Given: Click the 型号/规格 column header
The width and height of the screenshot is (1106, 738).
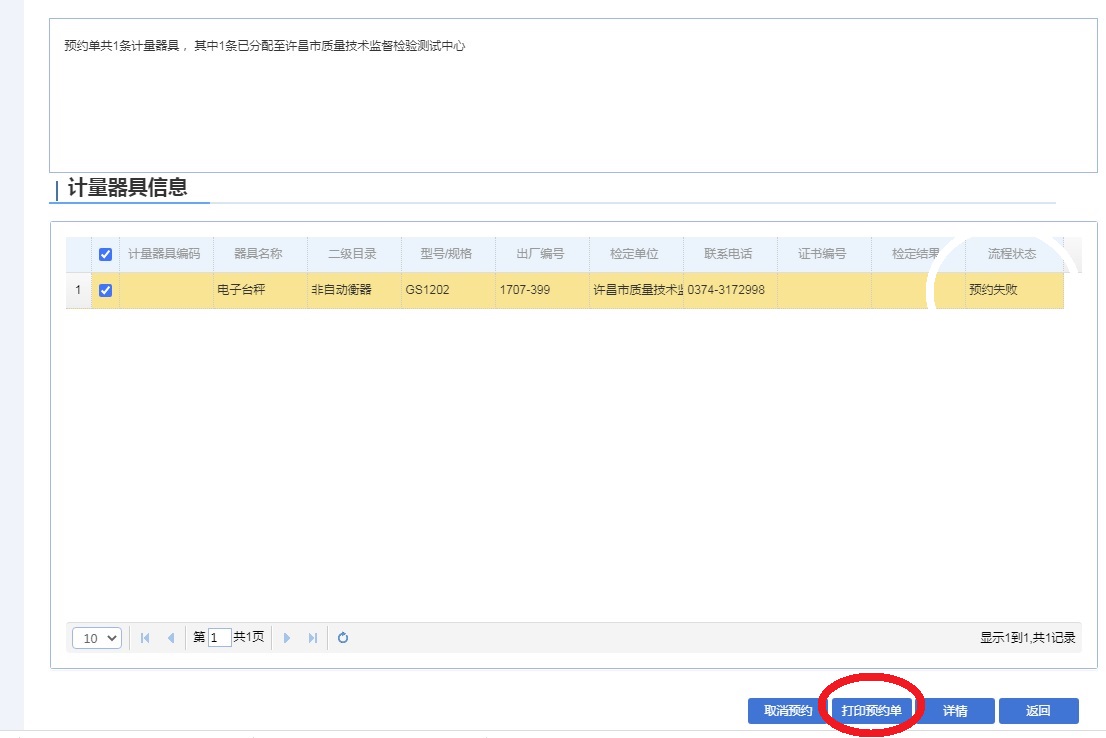Looking at the screenshot, I should pyautogui.click(x=446, y=254).
